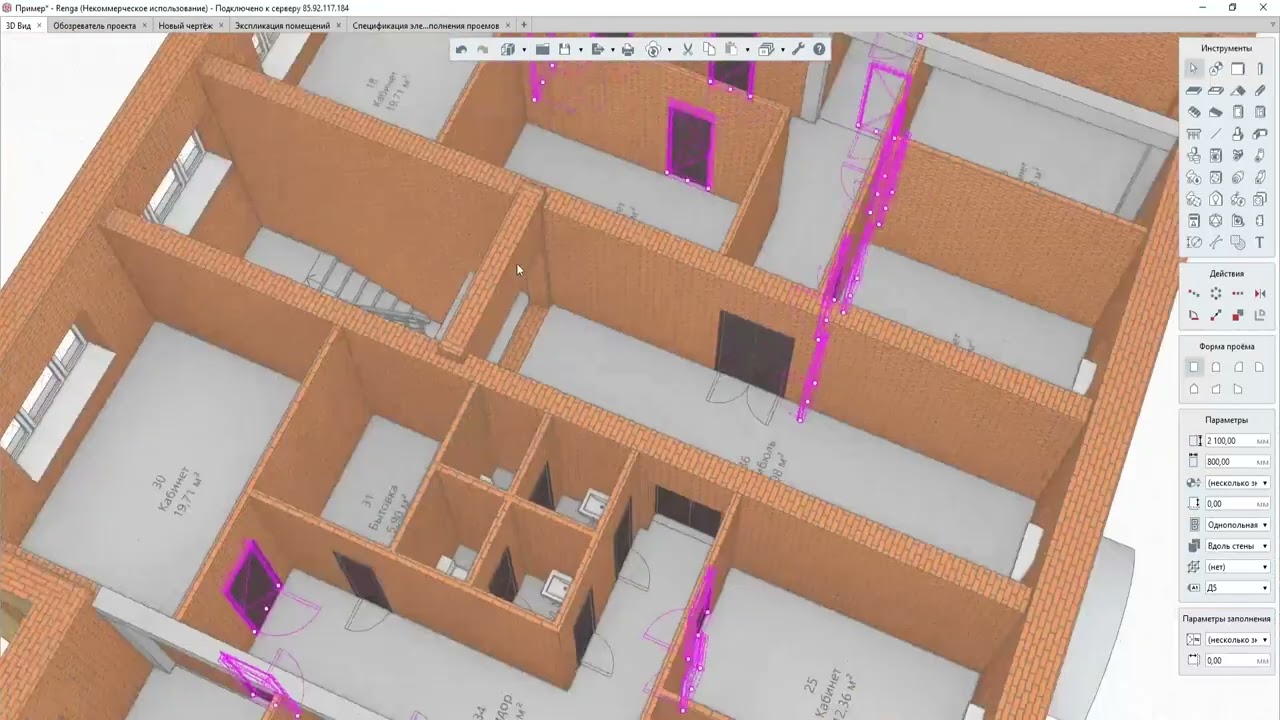The width and height of the screenshot is (1280, 720).
Task: Open the (нет) dropdown
Action: [x=1238, y=566]
